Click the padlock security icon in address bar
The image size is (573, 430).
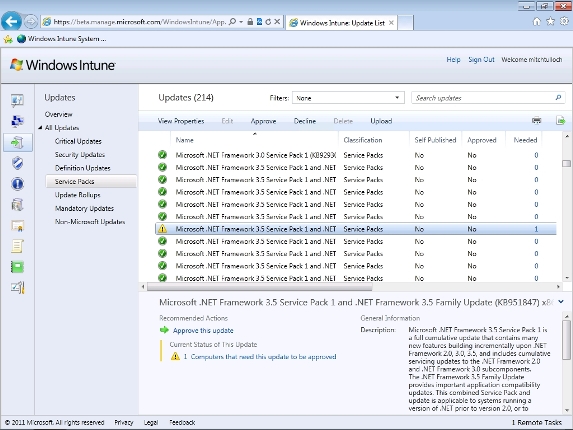pos(250,22)
